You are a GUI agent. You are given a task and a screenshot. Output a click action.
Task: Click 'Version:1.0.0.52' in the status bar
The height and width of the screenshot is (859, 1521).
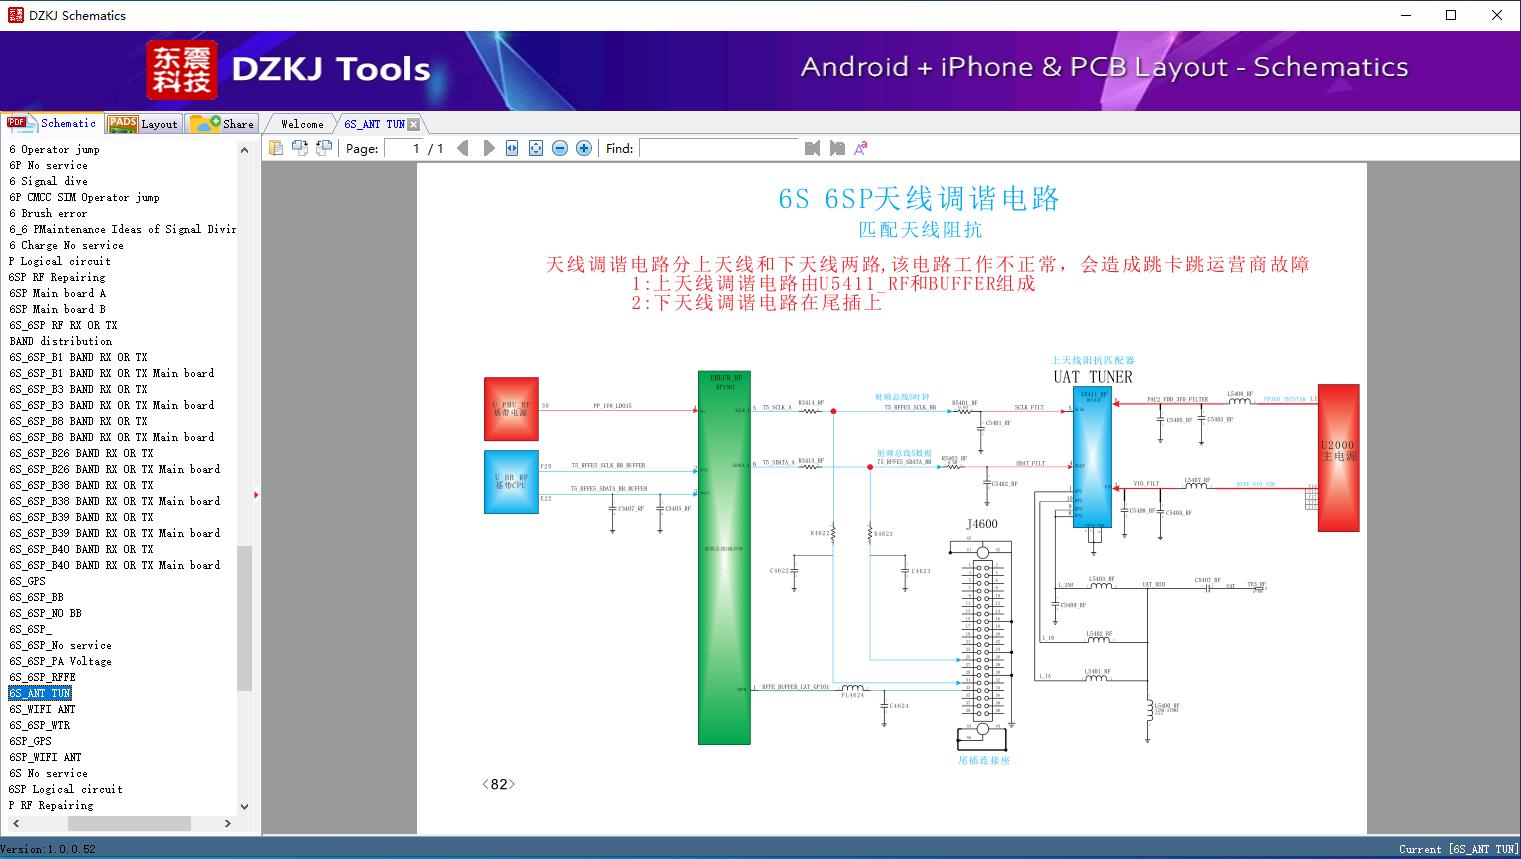coord(49,849)
